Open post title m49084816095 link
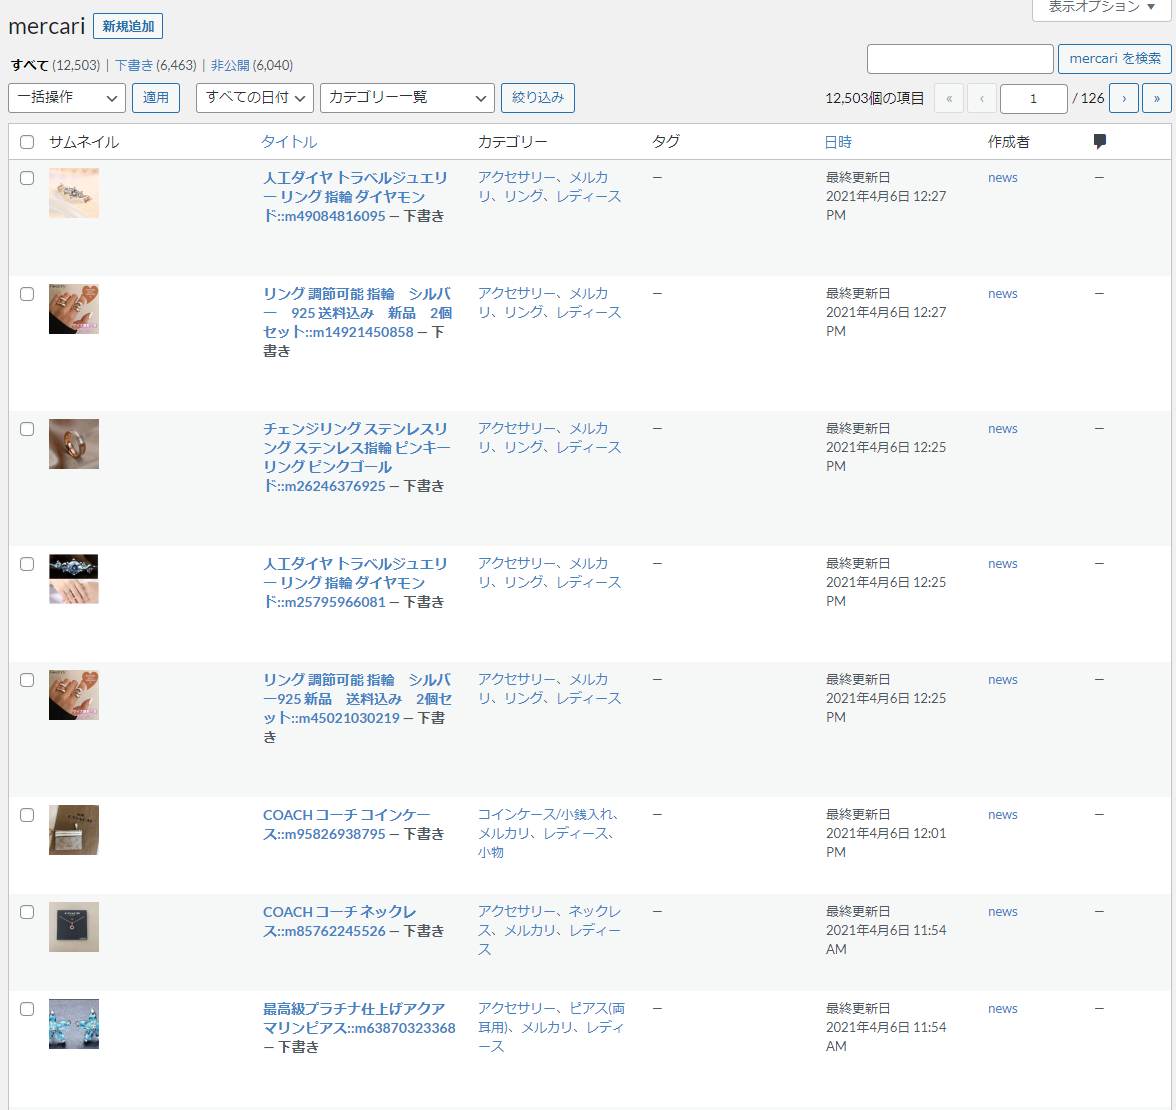The height and width of the screenshot is (1110, 1176). coord(355,196)
